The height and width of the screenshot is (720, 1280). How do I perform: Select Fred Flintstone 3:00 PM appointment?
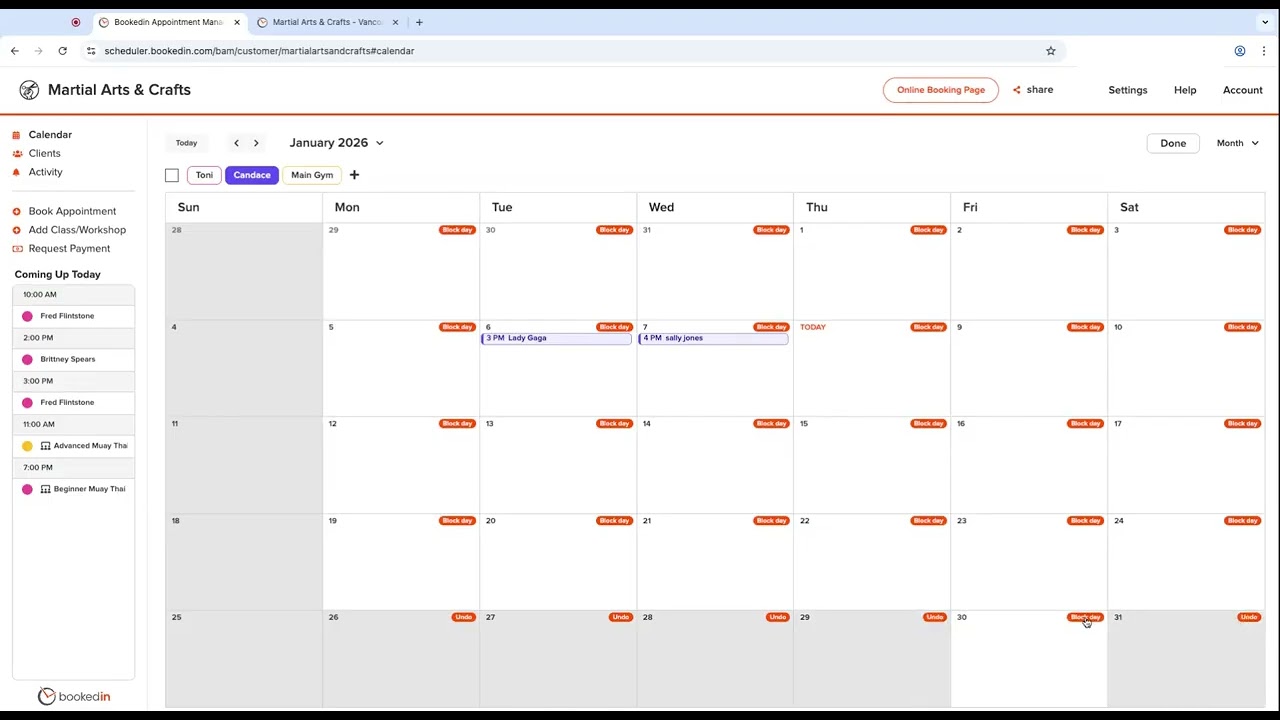coord(74,403)
